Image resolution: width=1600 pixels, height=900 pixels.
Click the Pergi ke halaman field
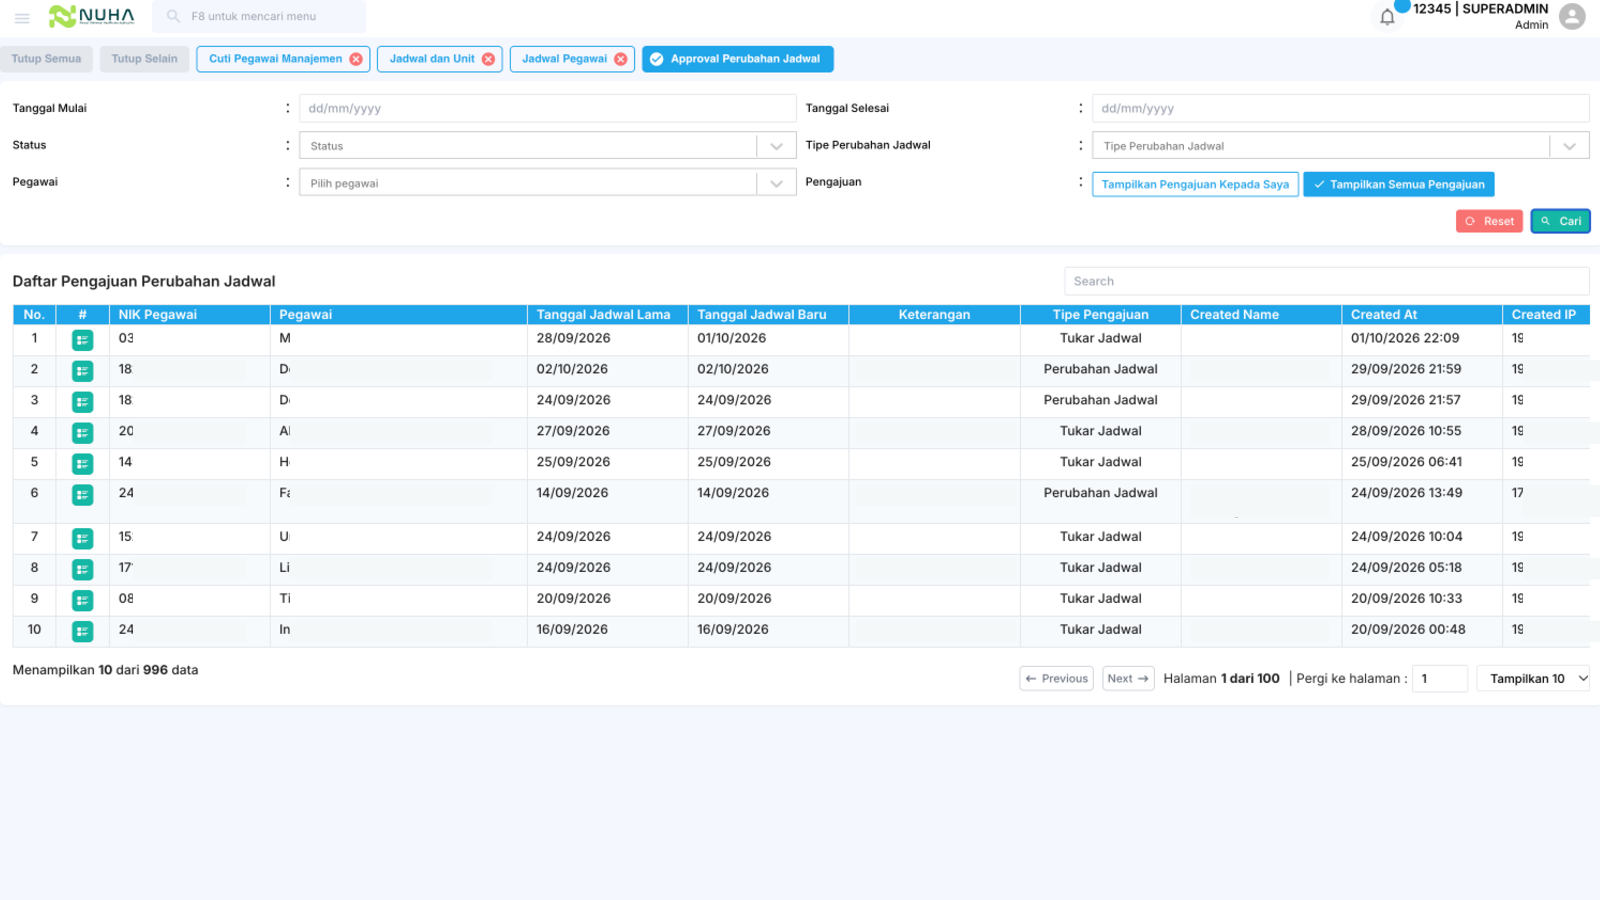pos(1439,678)
